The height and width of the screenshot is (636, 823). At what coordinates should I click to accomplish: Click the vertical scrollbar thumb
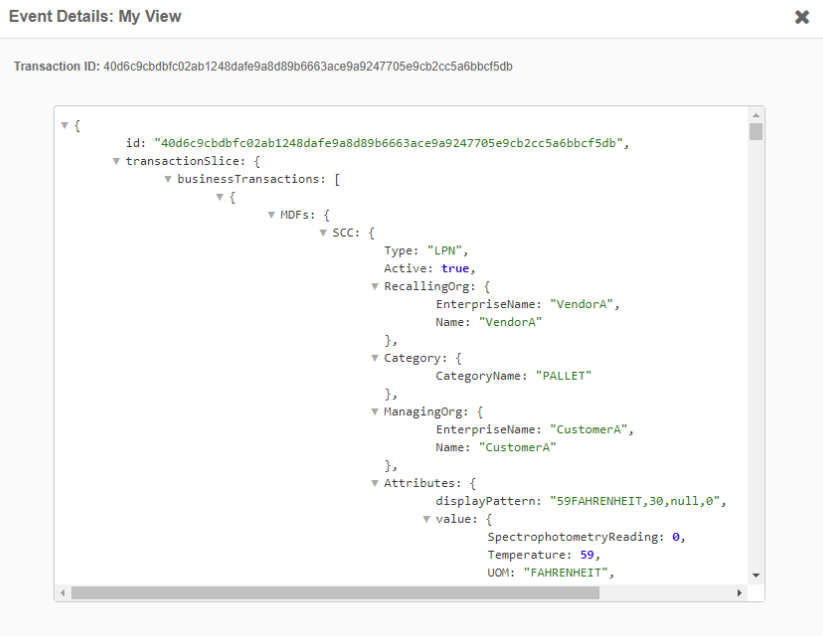(756, 132)
